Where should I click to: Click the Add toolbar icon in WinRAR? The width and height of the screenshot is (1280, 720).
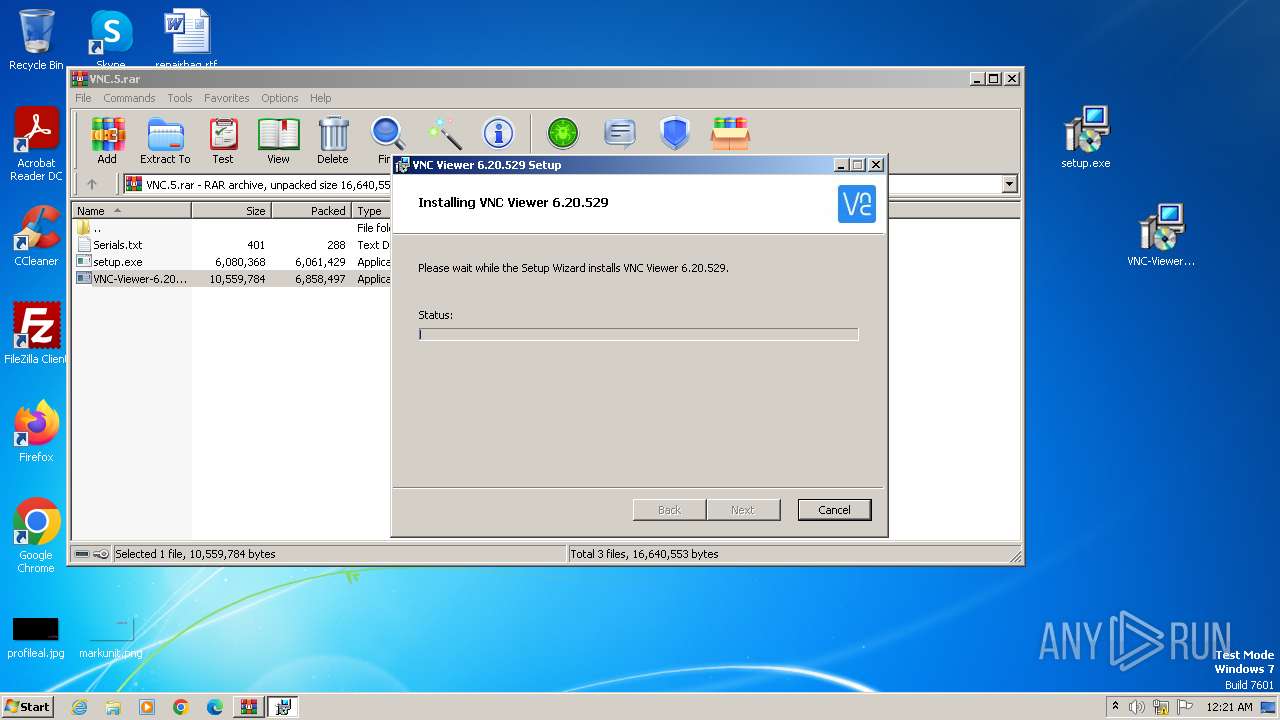(x=107, y=140)
